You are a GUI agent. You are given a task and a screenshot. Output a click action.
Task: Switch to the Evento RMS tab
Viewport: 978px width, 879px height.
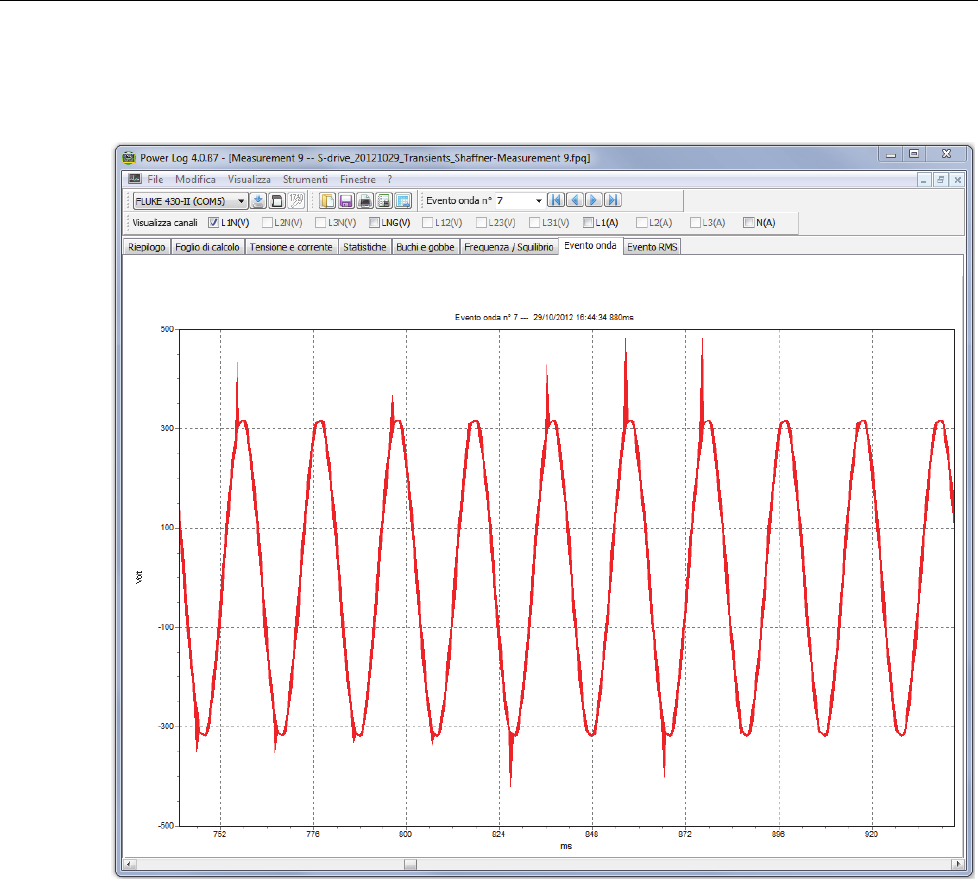click(652, 247)
